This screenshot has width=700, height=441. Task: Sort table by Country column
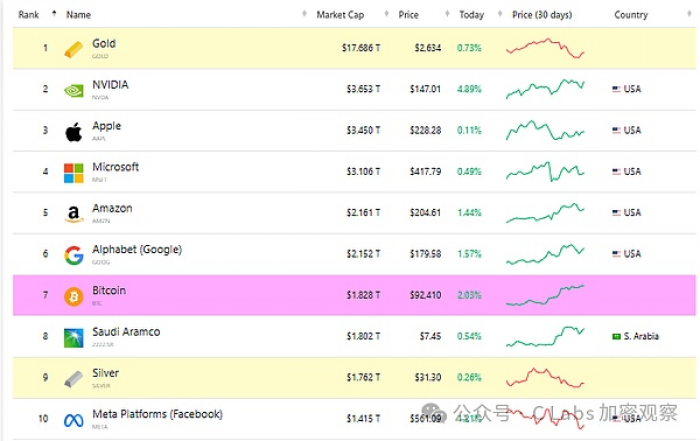631,15
